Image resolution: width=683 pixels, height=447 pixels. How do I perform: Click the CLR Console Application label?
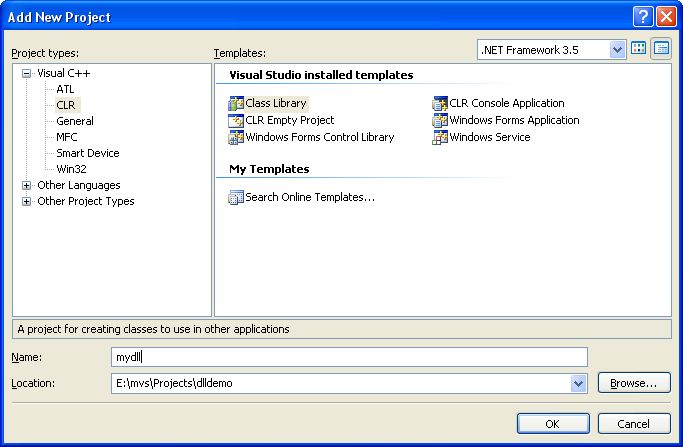[507, 103]
